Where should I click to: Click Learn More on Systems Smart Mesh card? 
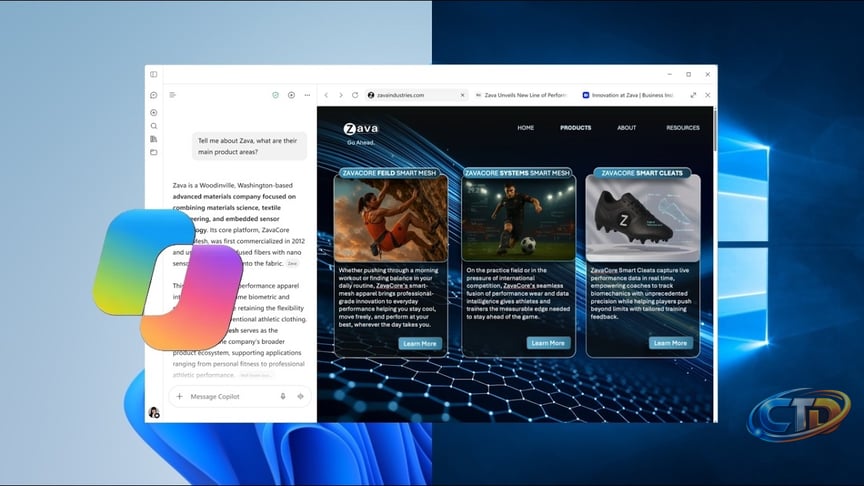pos(548,343)
